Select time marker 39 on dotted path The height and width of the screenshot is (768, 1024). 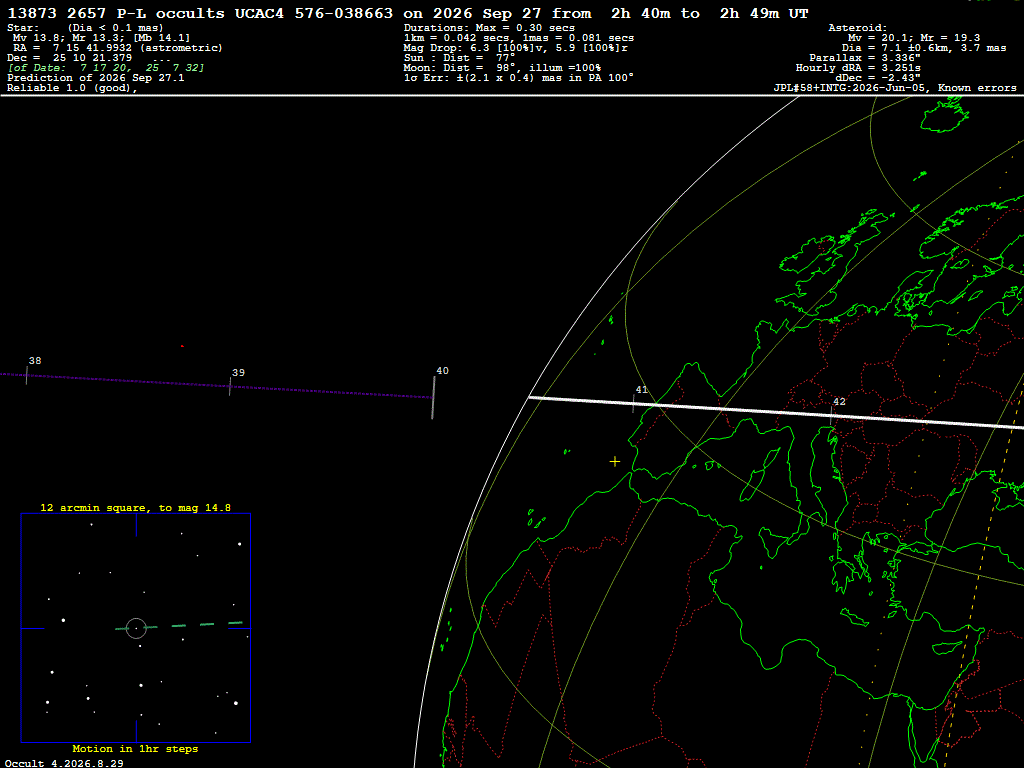coord(238,372)
